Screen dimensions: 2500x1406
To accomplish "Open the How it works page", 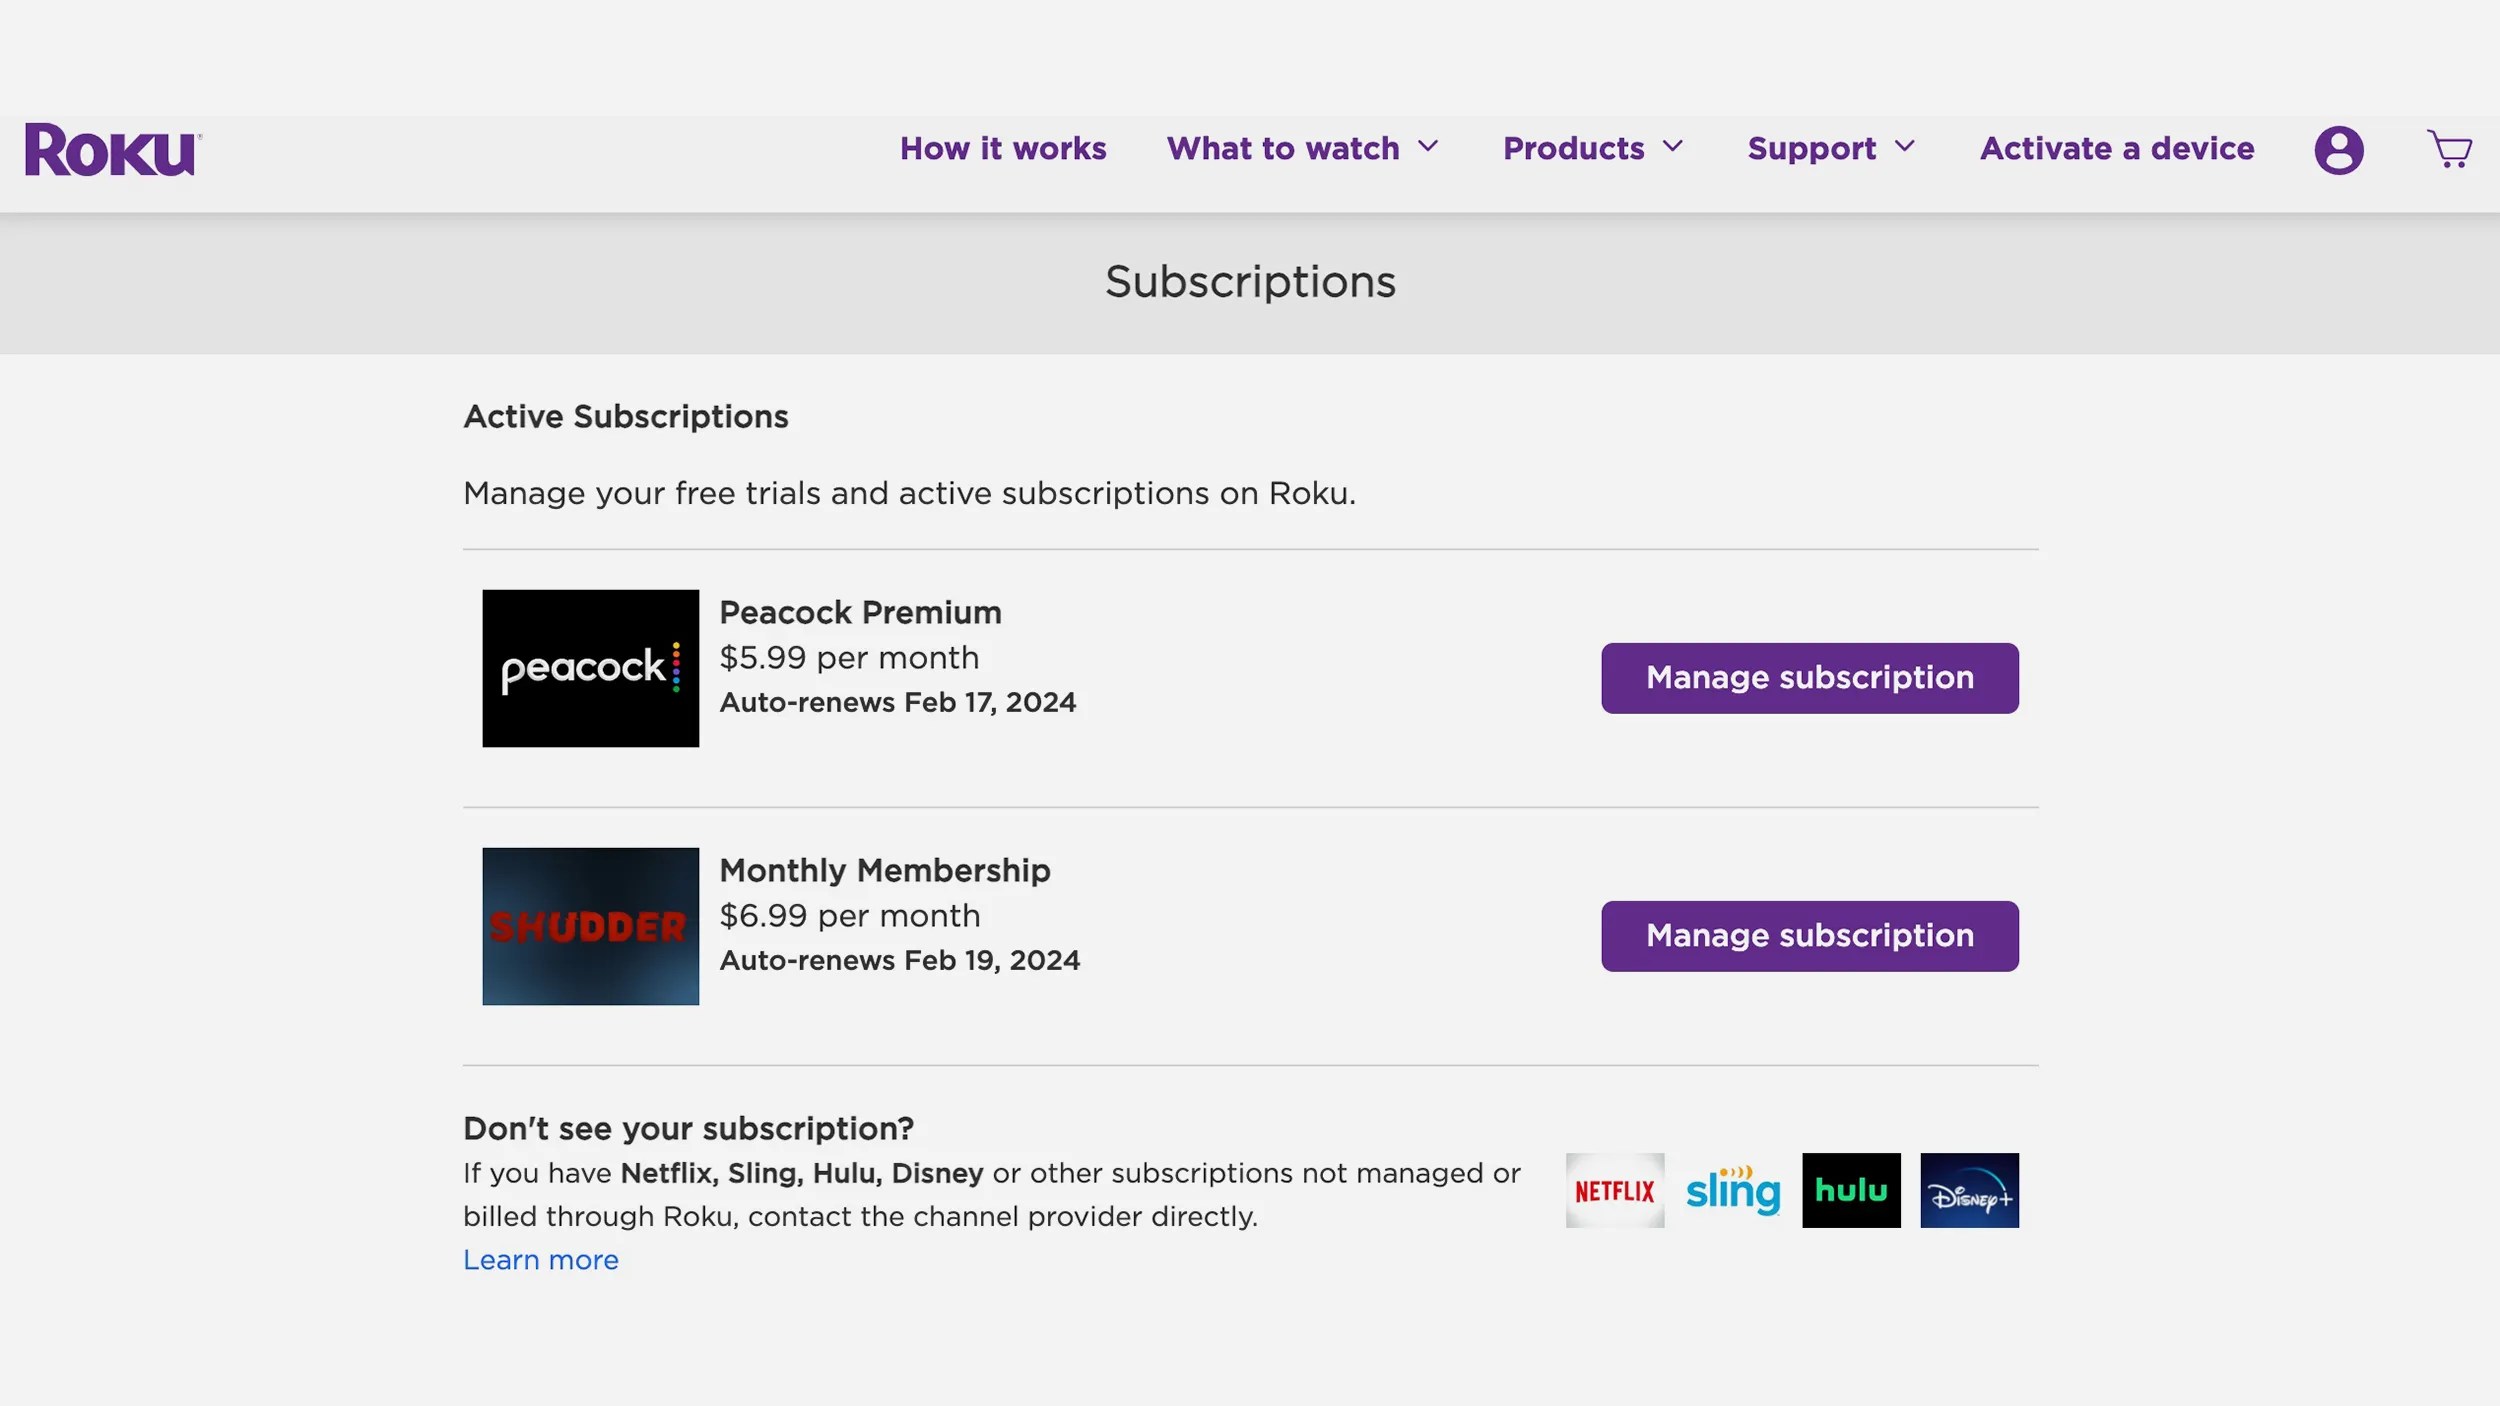I will [1002, 148].
